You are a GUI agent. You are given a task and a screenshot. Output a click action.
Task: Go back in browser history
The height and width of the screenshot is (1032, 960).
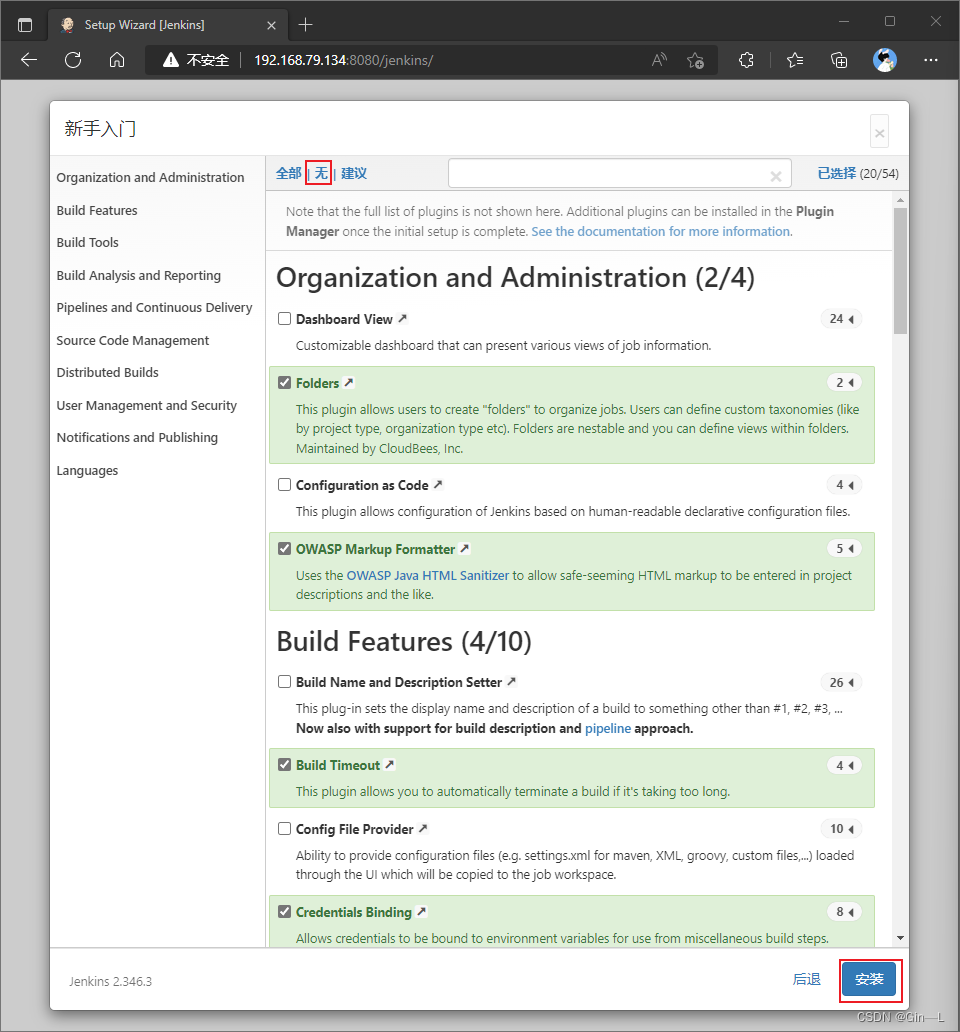coord(29,60)
